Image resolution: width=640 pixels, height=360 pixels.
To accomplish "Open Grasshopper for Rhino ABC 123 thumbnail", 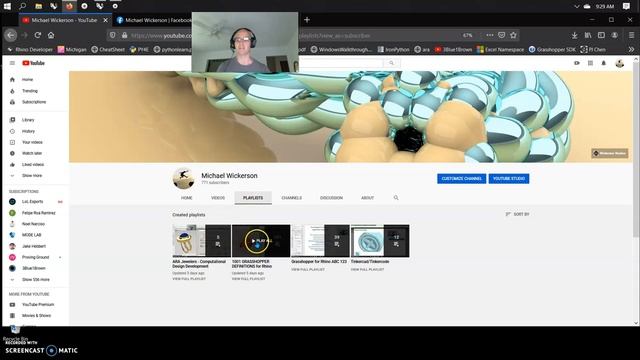I will tap(320, 241).
